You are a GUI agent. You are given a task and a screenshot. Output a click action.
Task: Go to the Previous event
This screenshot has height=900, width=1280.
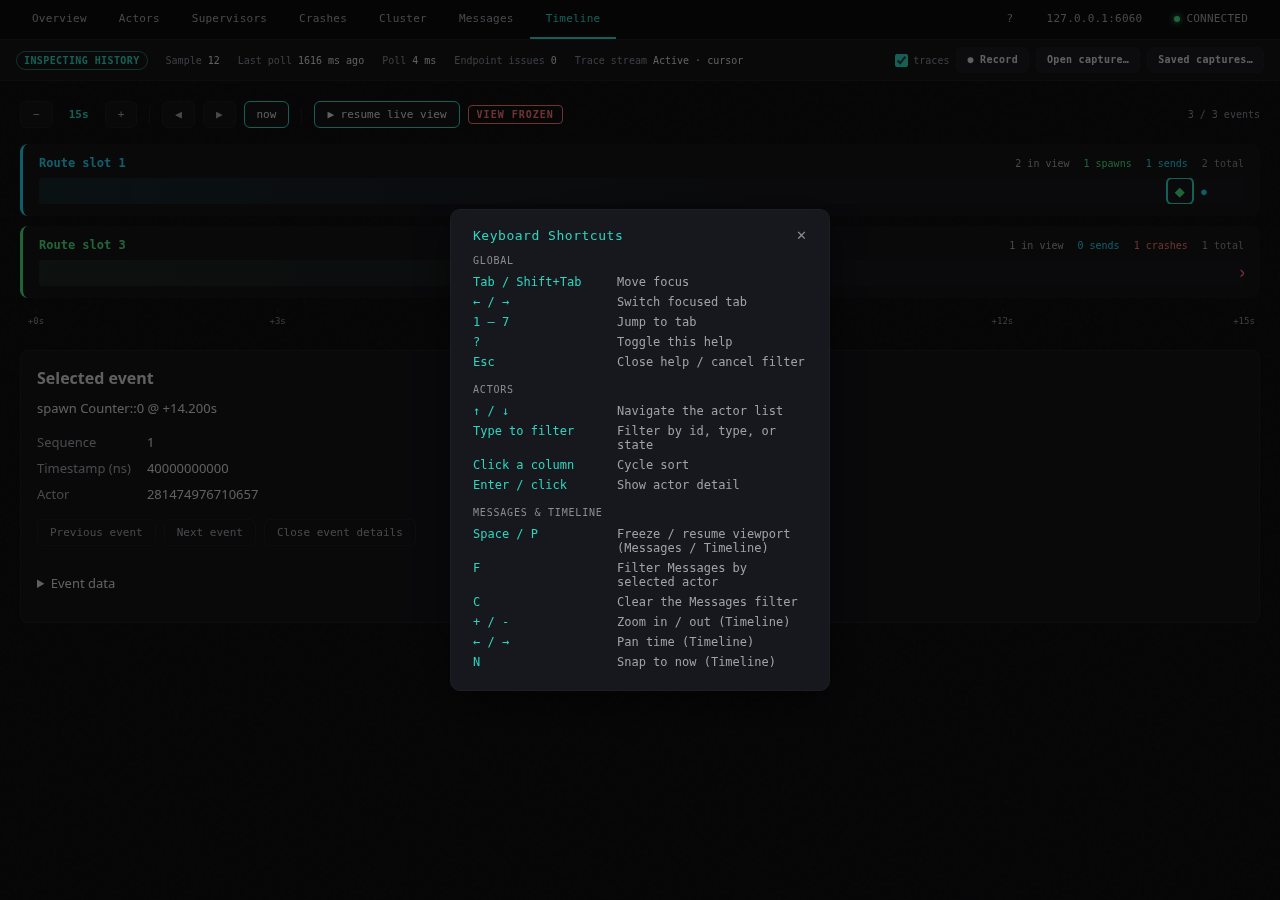tap(96, 532)
